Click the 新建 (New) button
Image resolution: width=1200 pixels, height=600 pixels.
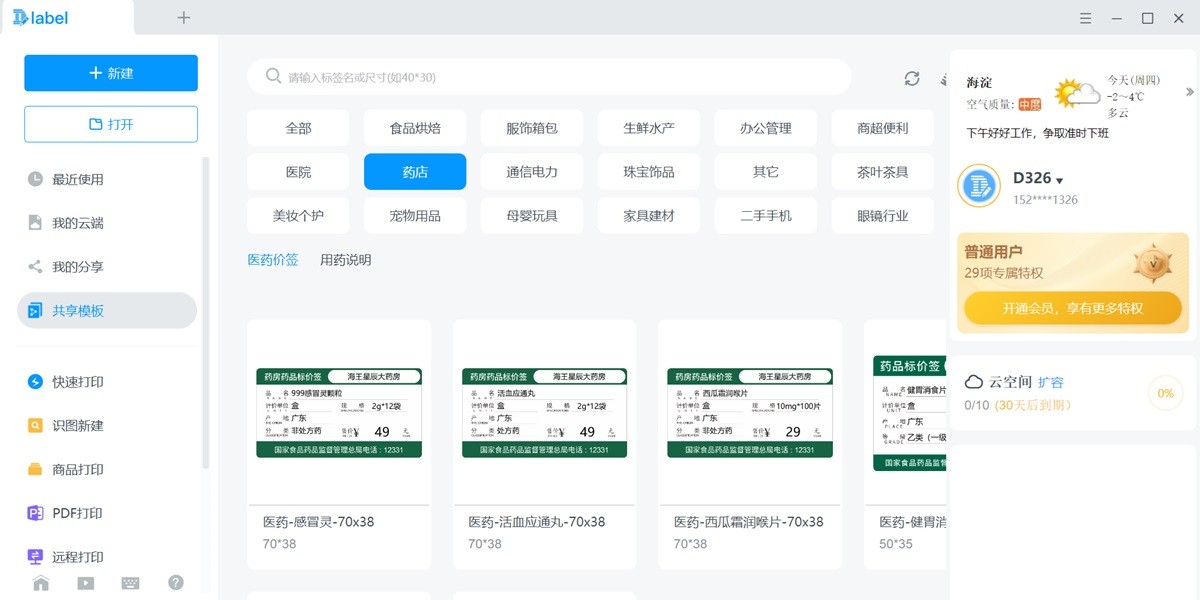pyautogui.click(x=110, y=72)
